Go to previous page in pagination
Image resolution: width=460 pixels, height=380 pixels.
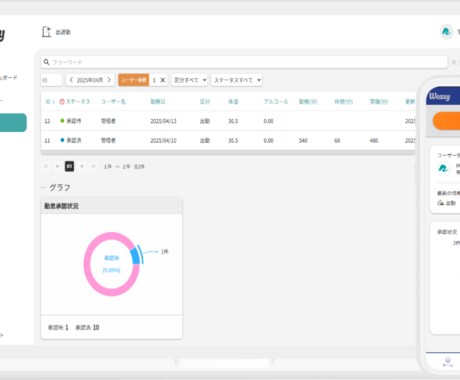[57, 166]
